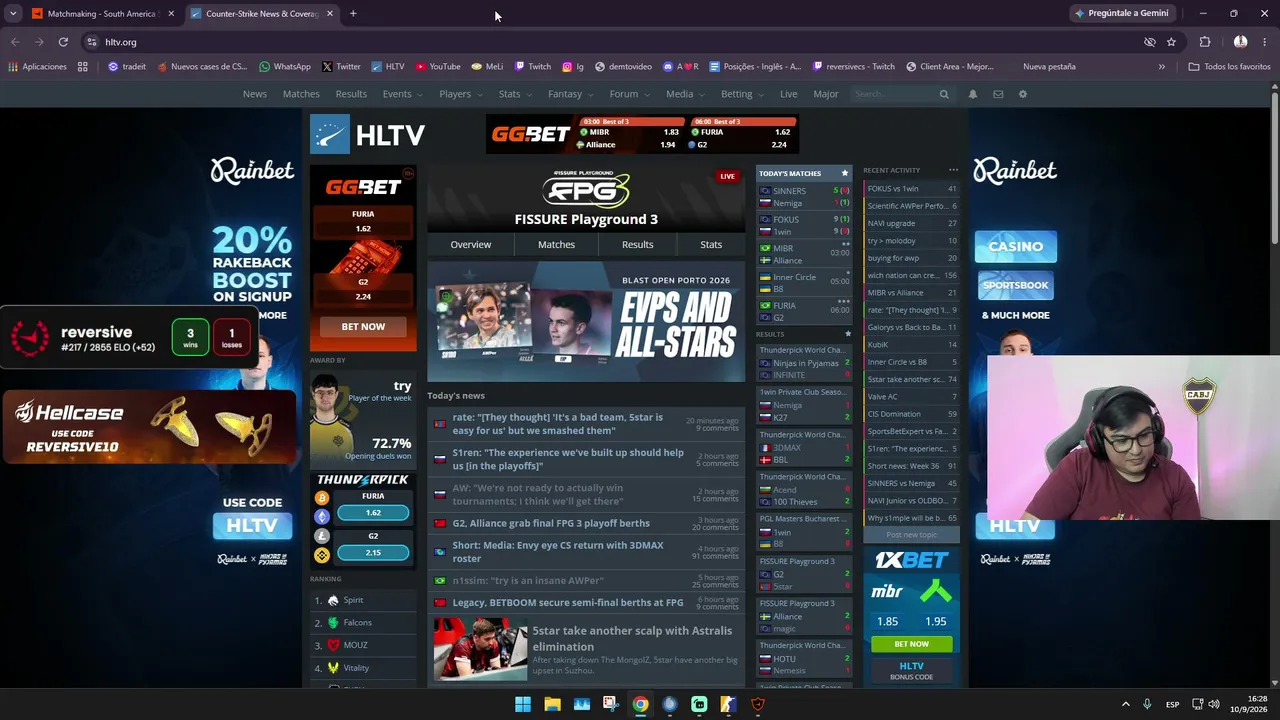This screenshot has width=1280, height=720.
Task: Open the Chrome tab search dropdown arrow
Action: coord(13,14)
